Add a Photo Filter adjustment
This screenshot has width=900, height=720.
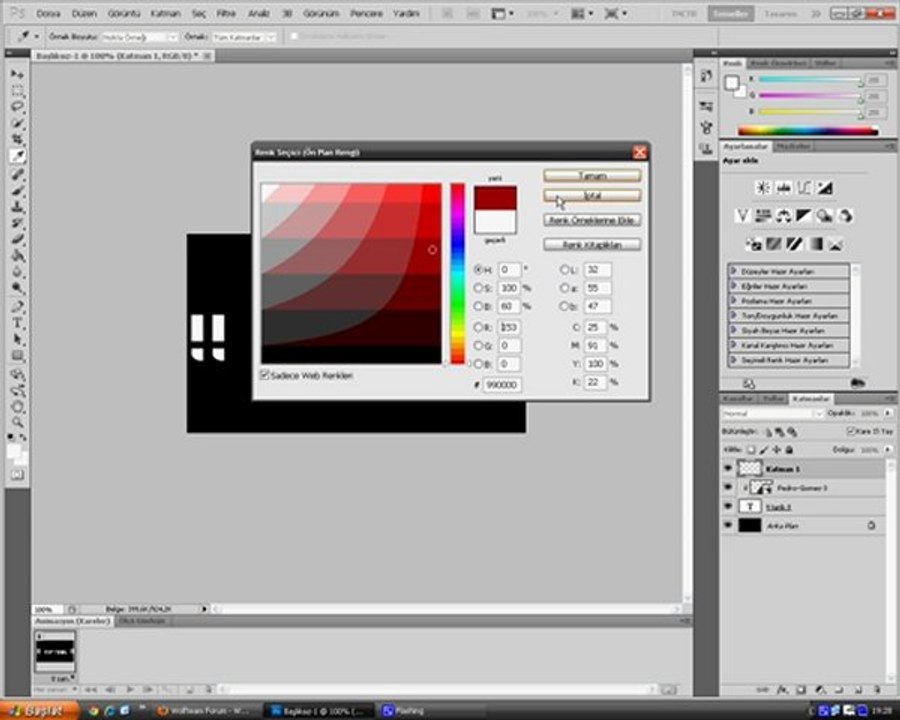point(824,216)
